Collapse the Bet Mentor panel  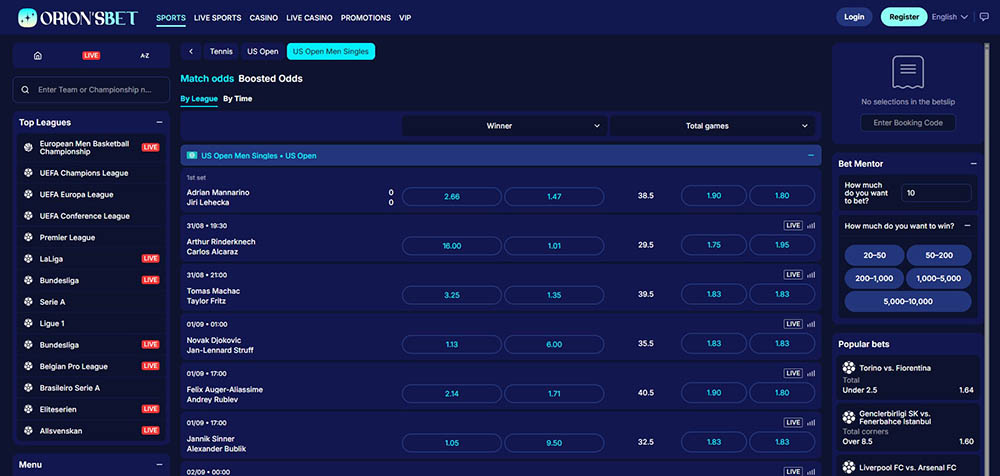pos(973,164)
